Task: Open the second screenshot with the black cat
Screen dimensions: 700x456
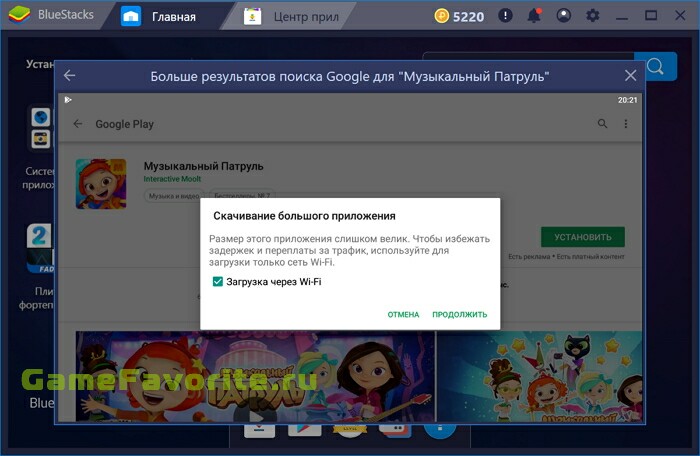Action: click(x=539, y=377)
